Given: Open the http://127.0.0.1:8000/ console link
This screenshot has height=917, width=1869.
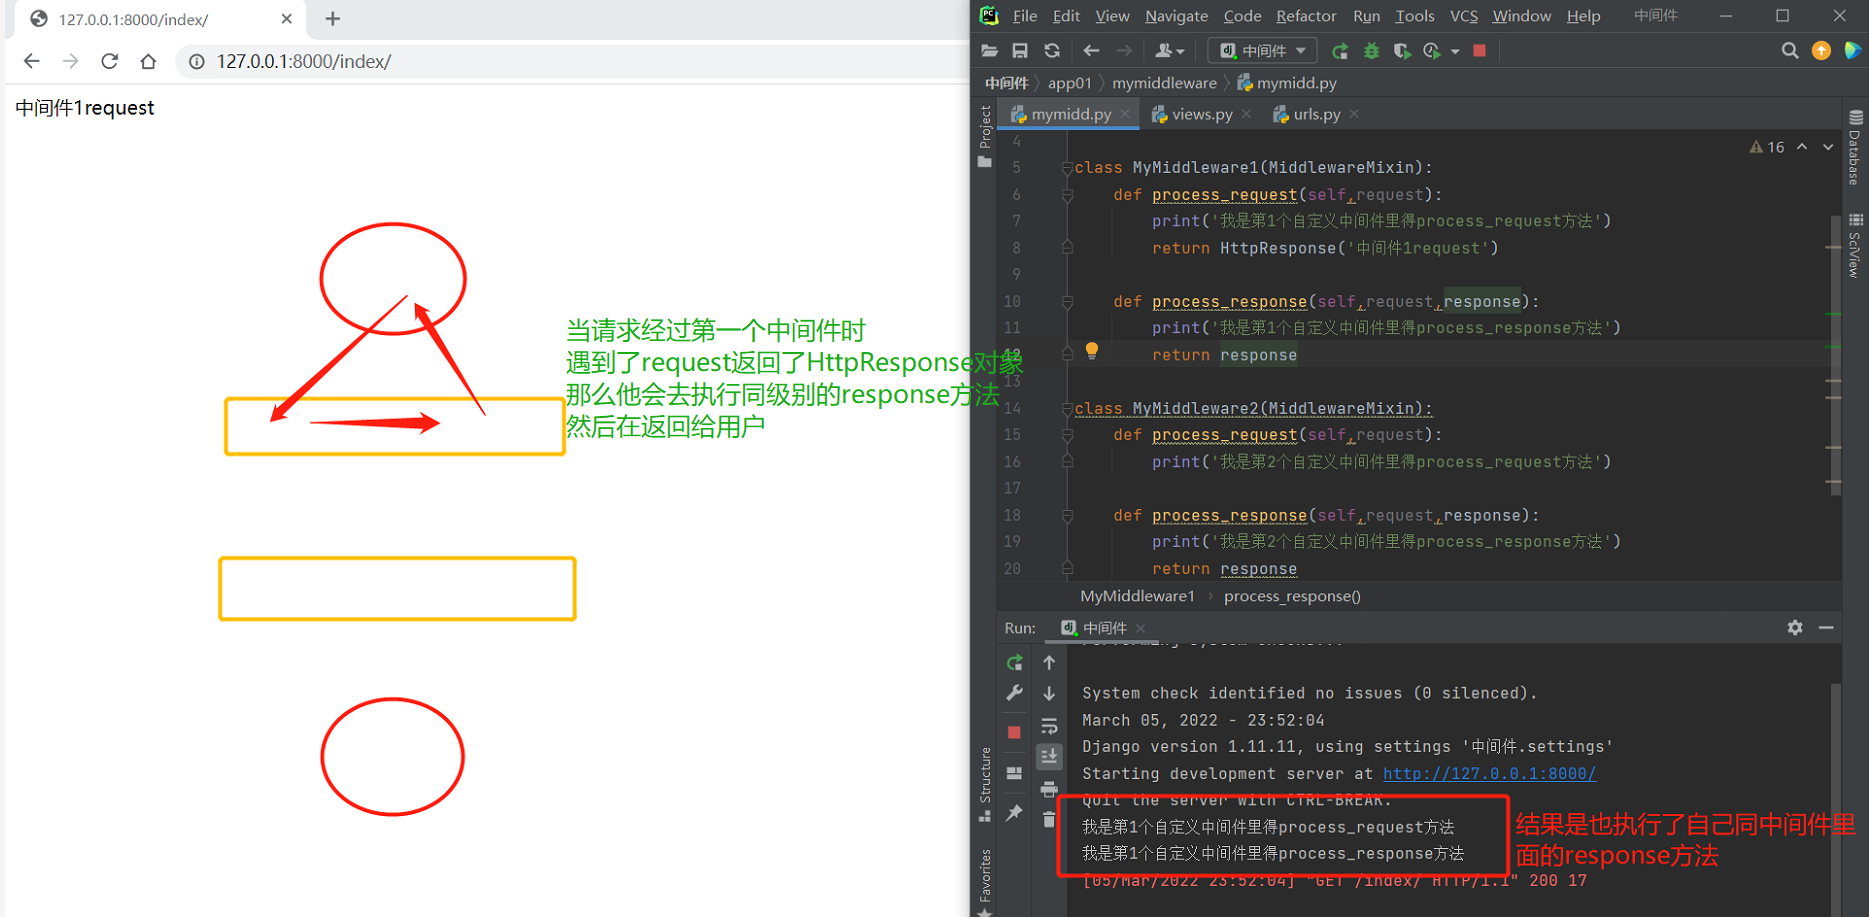Looking at the screenshot, I should pos(1489,774).
